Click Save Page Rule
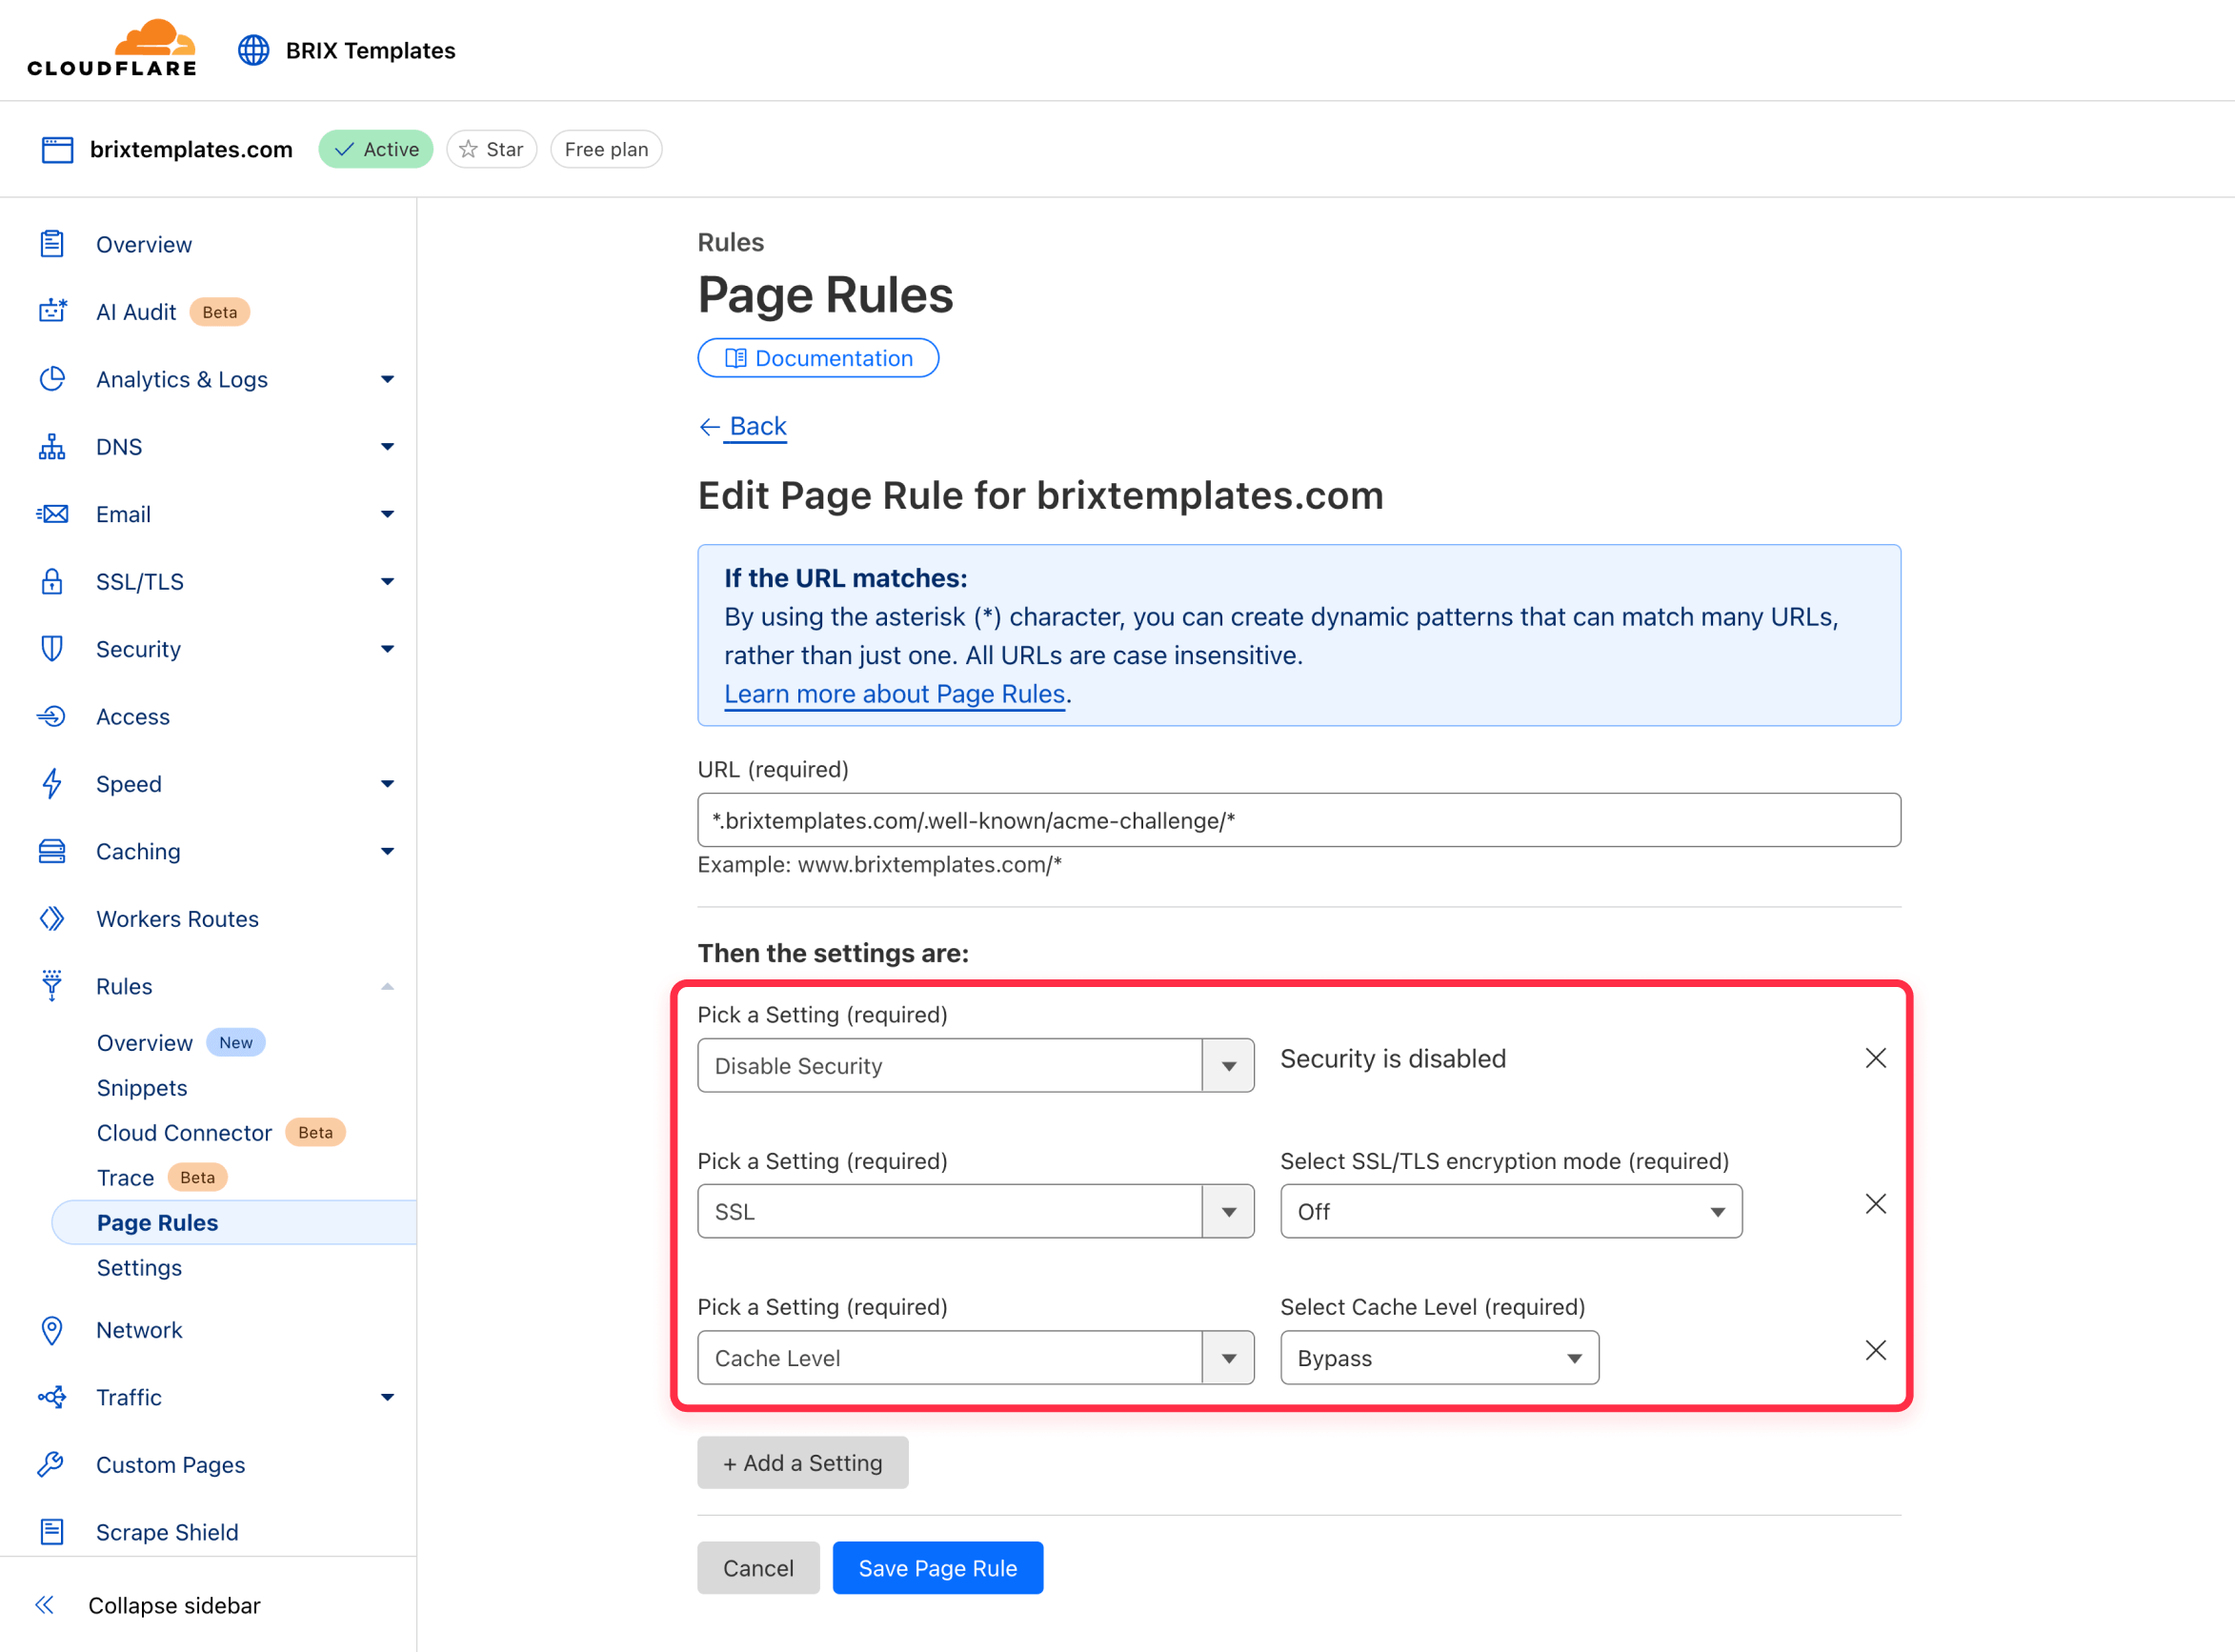The height and width of the screenshot is (1652, 2235). (x=938, y=1568)
